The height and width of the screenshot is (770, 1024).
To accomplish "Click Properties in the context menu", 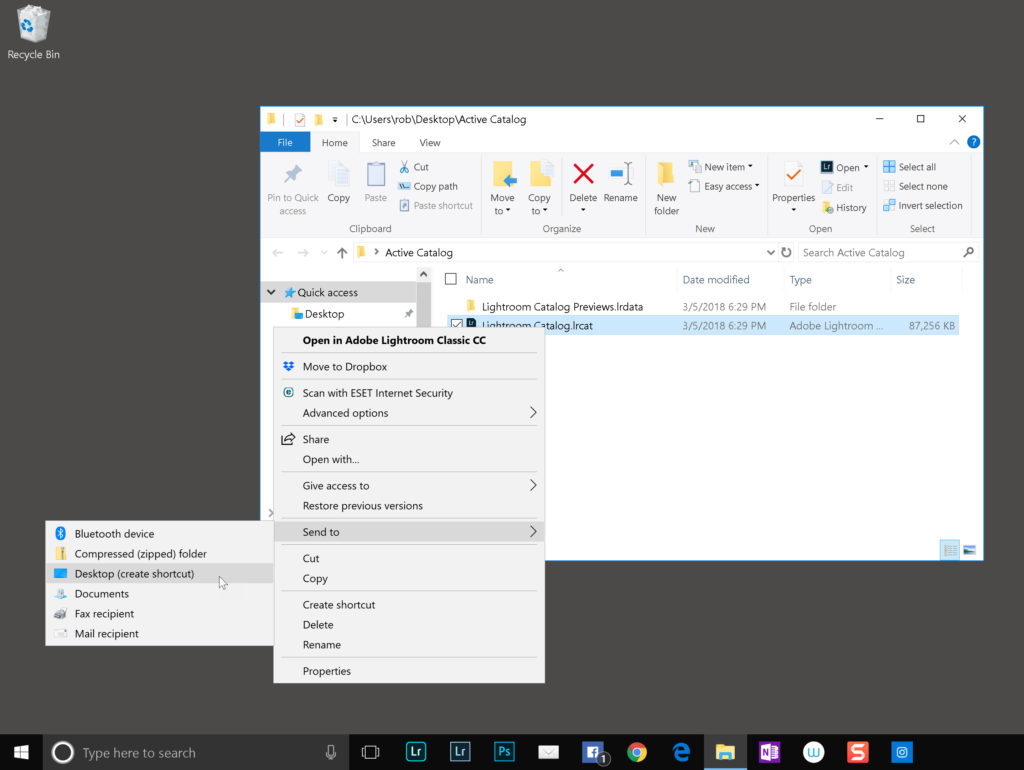I will point(409,671).
